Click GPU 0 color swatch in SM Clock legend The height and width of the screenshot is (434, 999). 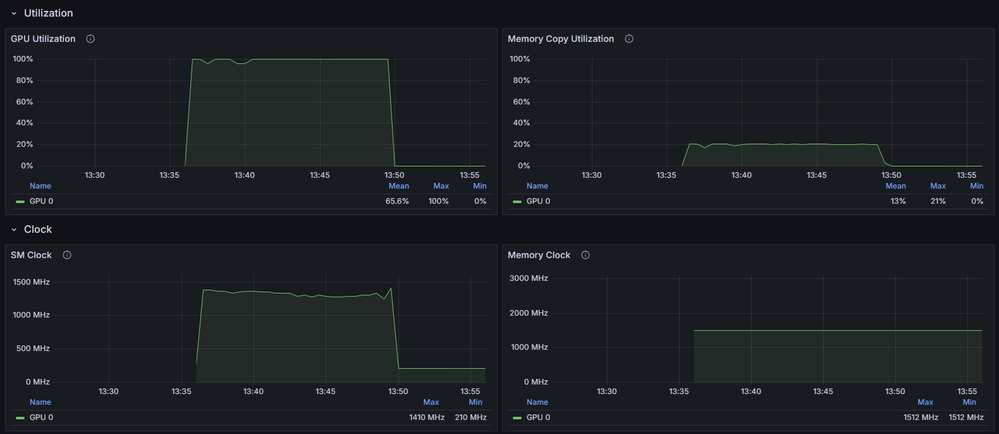(x=20, y=417)
